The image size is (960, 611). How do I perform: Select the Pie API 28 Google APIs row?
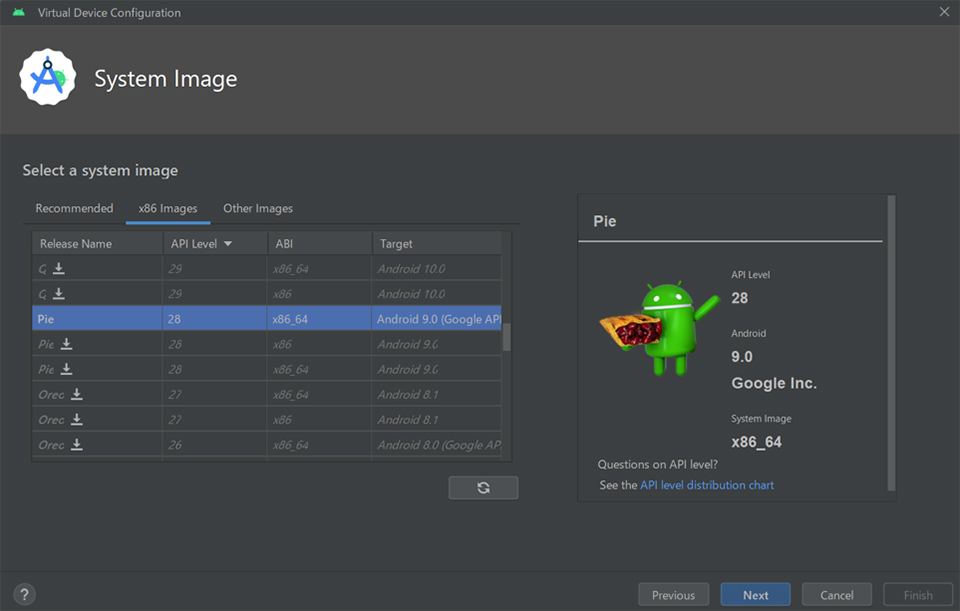[266, 319]
